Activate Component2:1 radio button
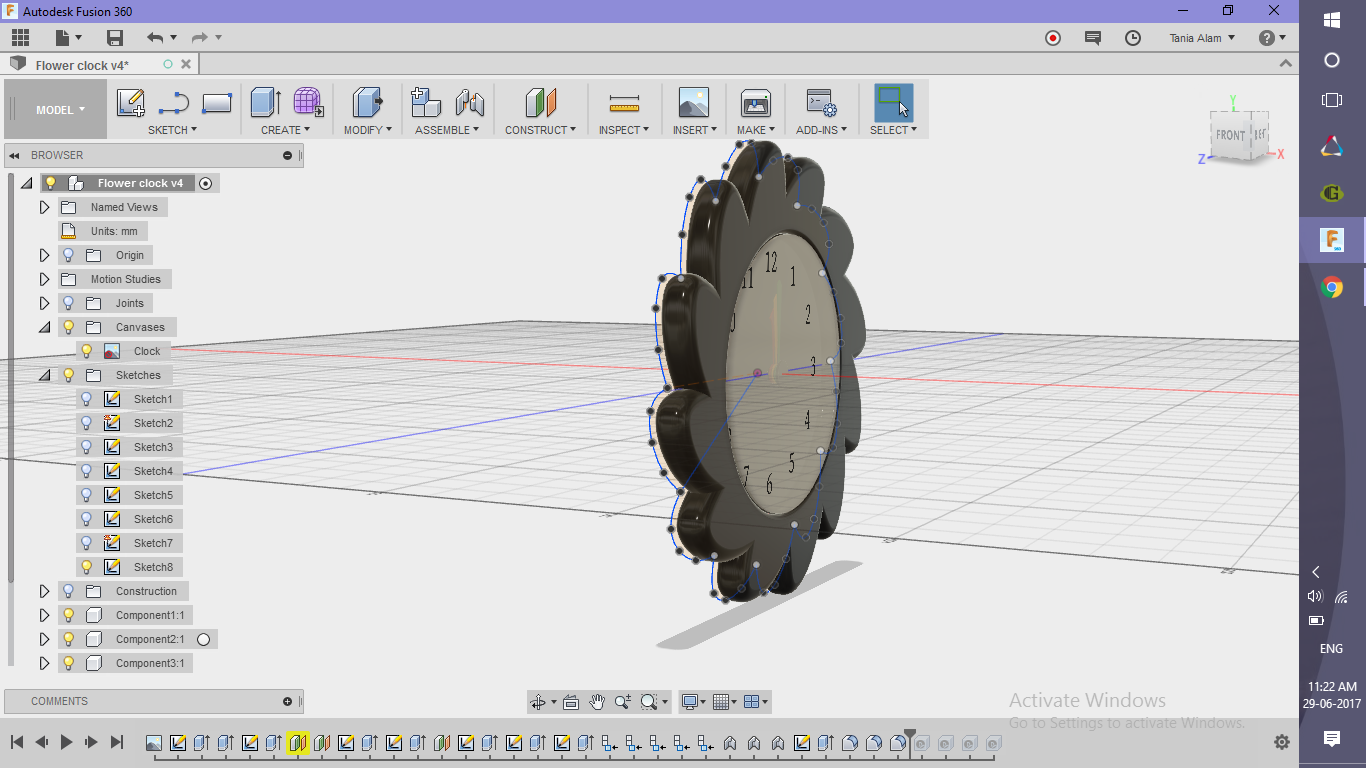Viewport: 1366px width, 768px height. [203, 639]
